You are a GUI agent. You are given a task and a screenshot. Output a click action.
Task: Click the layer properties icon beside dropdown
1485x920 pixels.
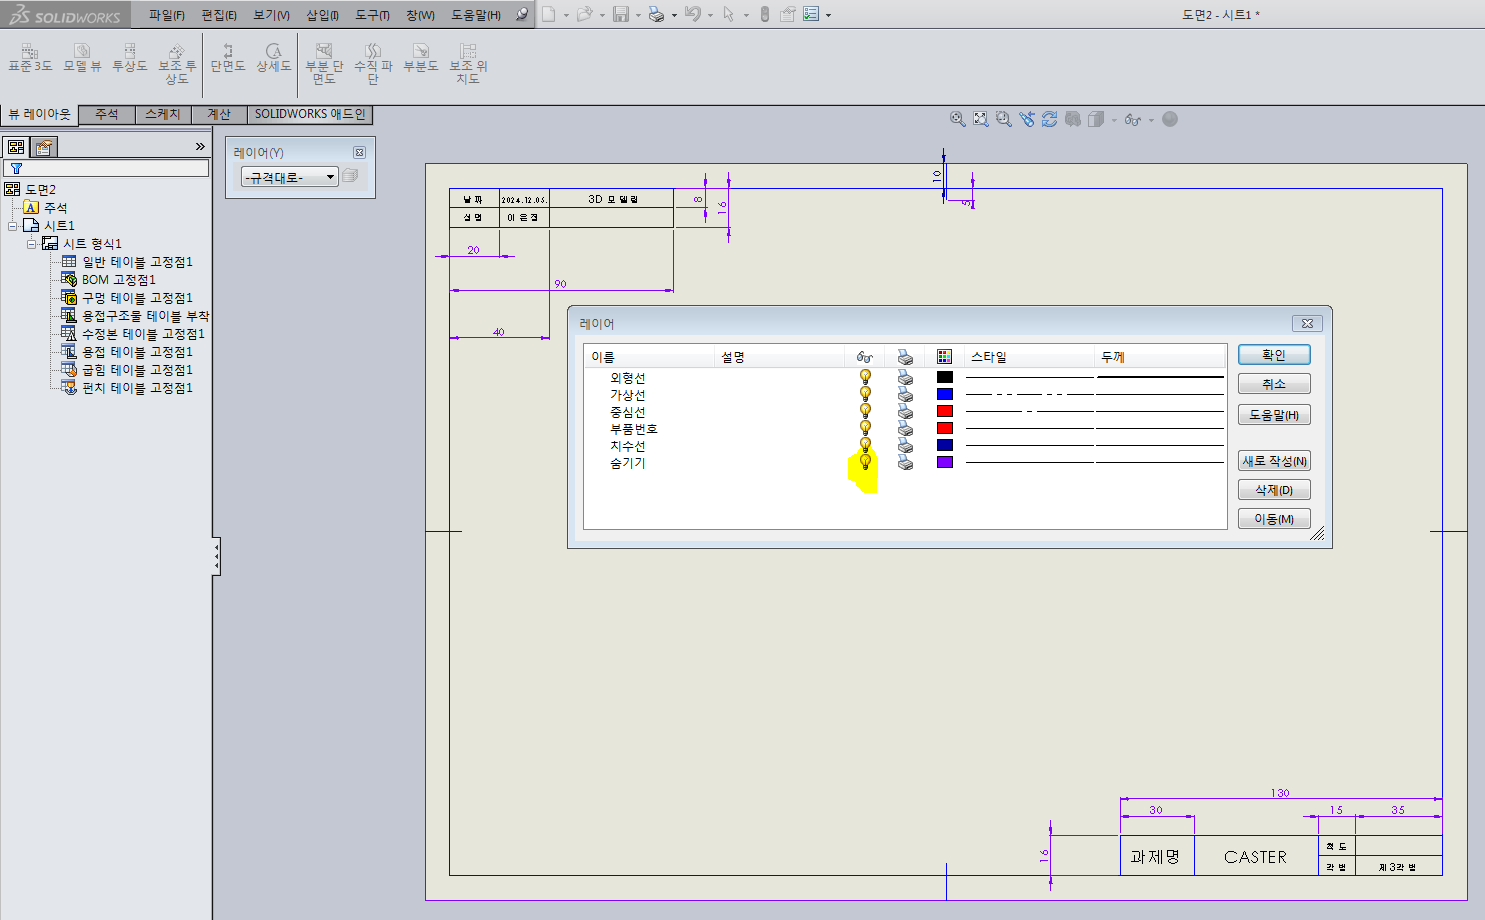click(350, 176)
